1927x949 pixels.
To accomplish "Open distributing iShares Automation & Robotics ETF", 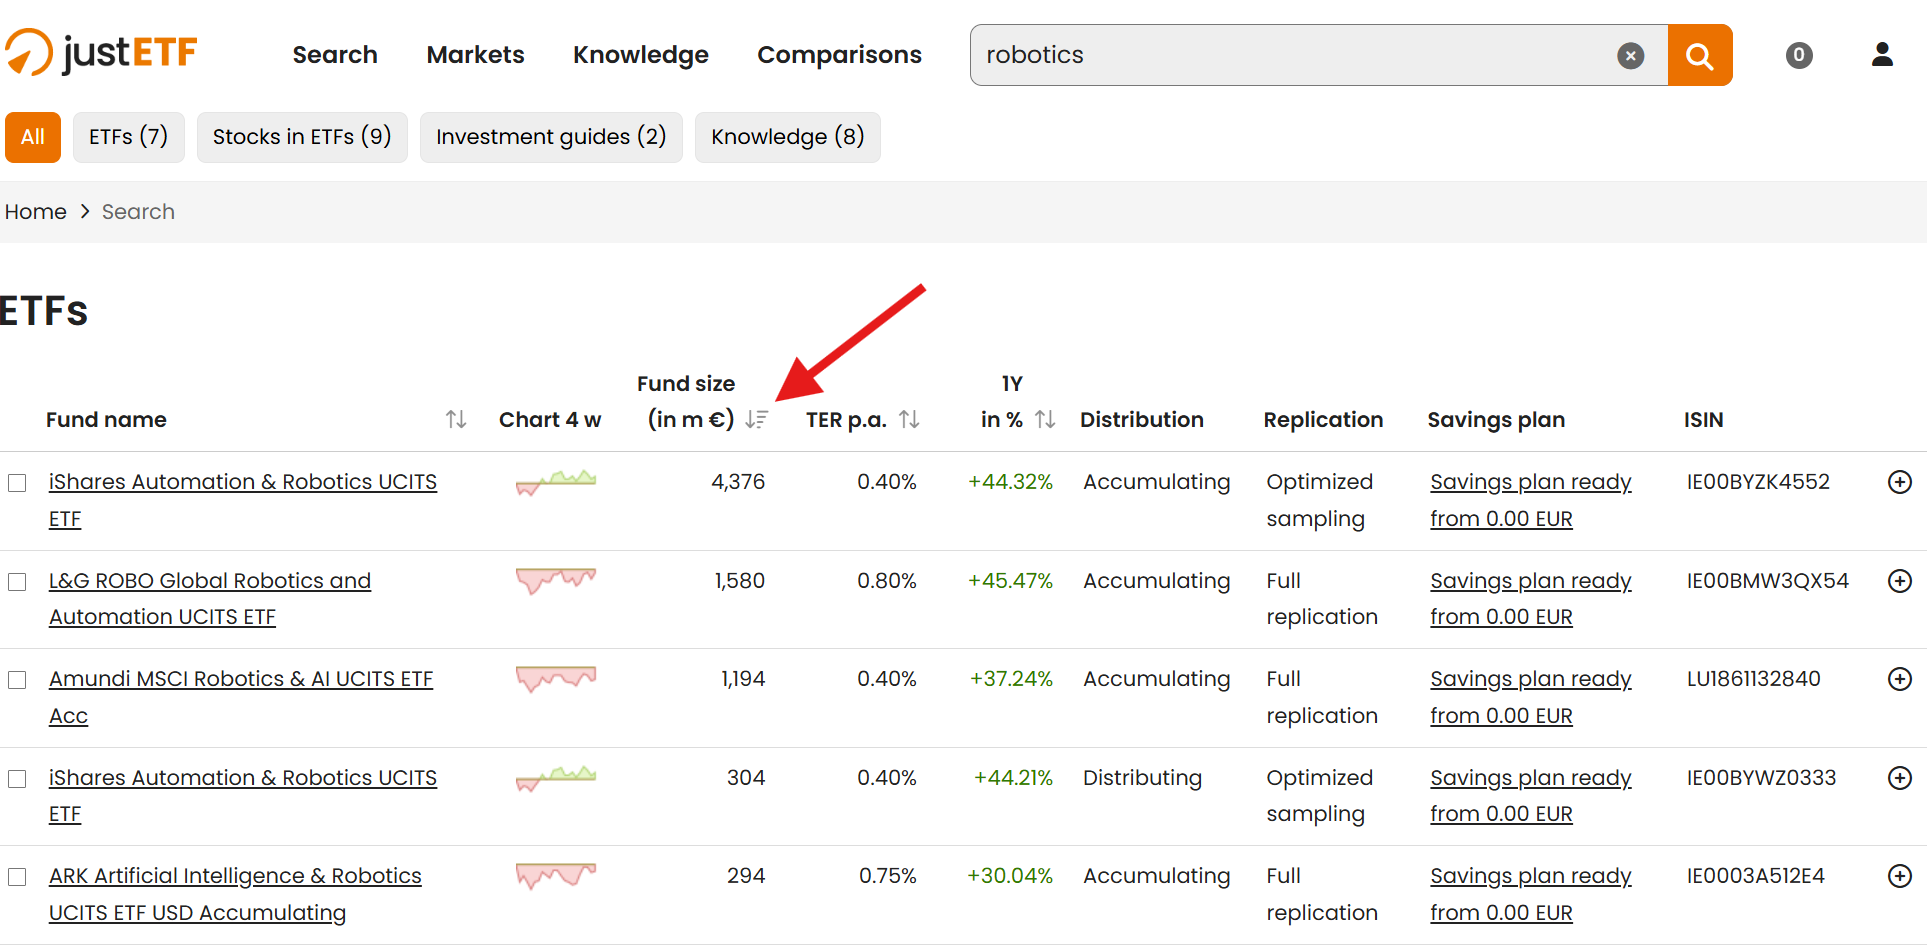I will (243, 796).
